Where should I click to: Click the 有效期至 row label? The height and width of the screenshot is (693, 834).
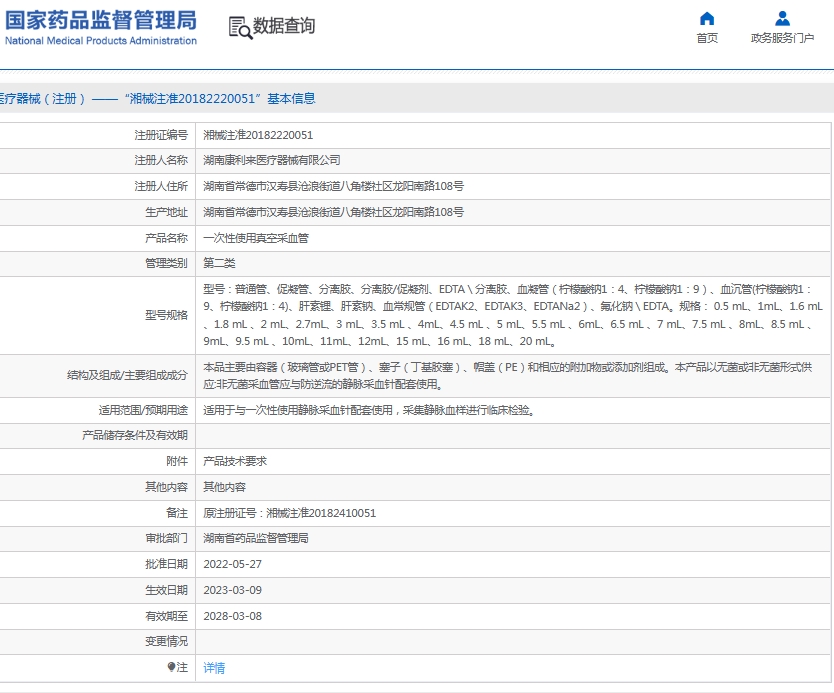click(x=166, y=616)
